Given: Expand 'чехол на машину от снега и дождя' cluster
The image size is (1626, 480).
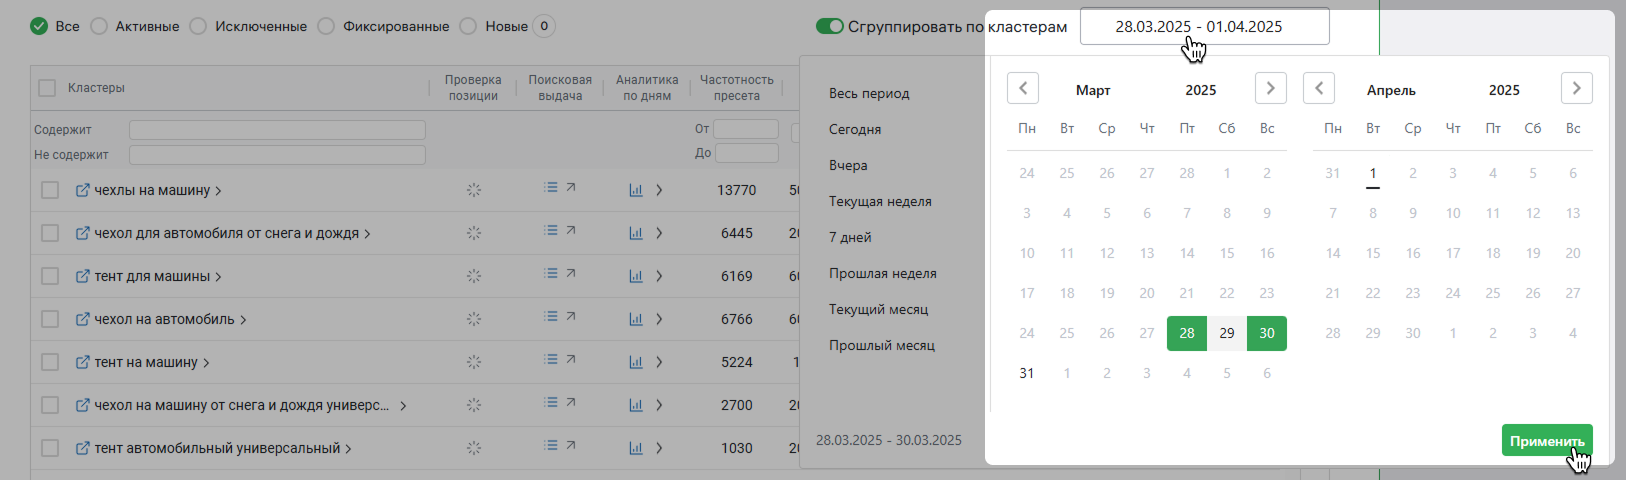Looking at the screenshot, I should [403, 406].
